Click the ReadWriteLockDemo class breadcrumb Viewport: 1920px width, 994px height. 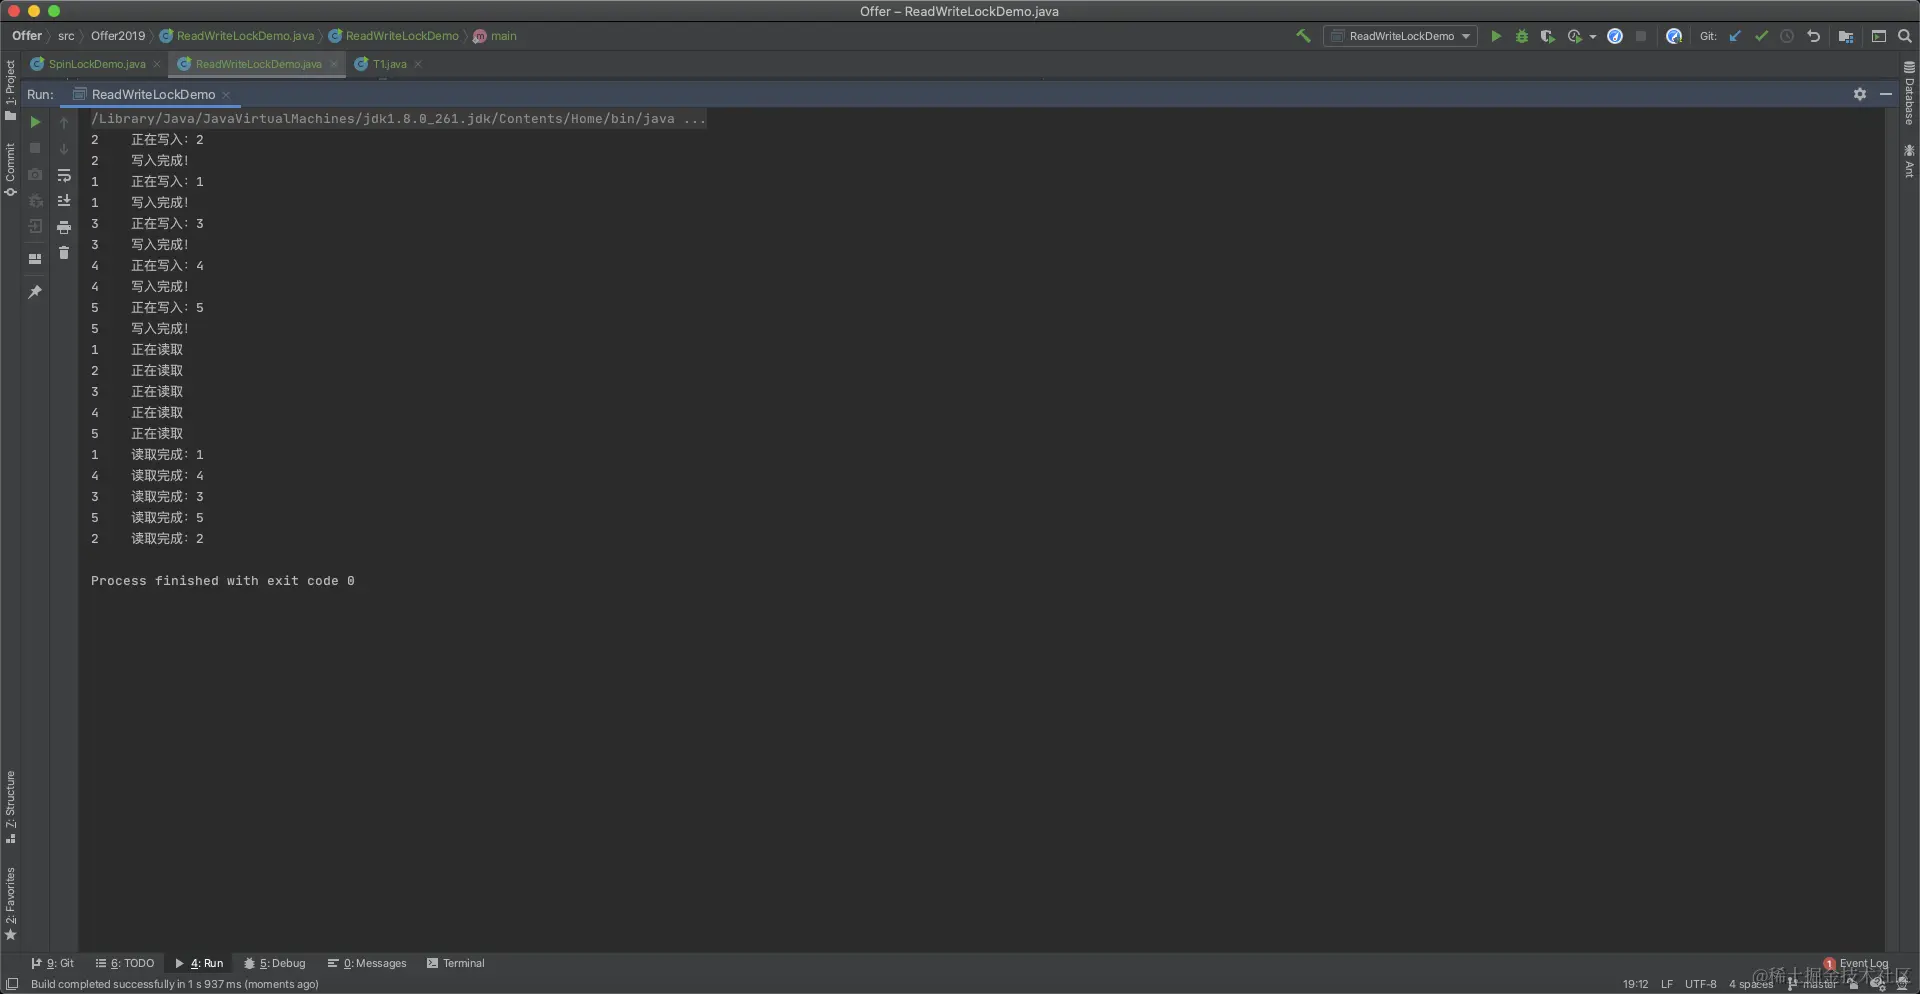tap(394, 36)
